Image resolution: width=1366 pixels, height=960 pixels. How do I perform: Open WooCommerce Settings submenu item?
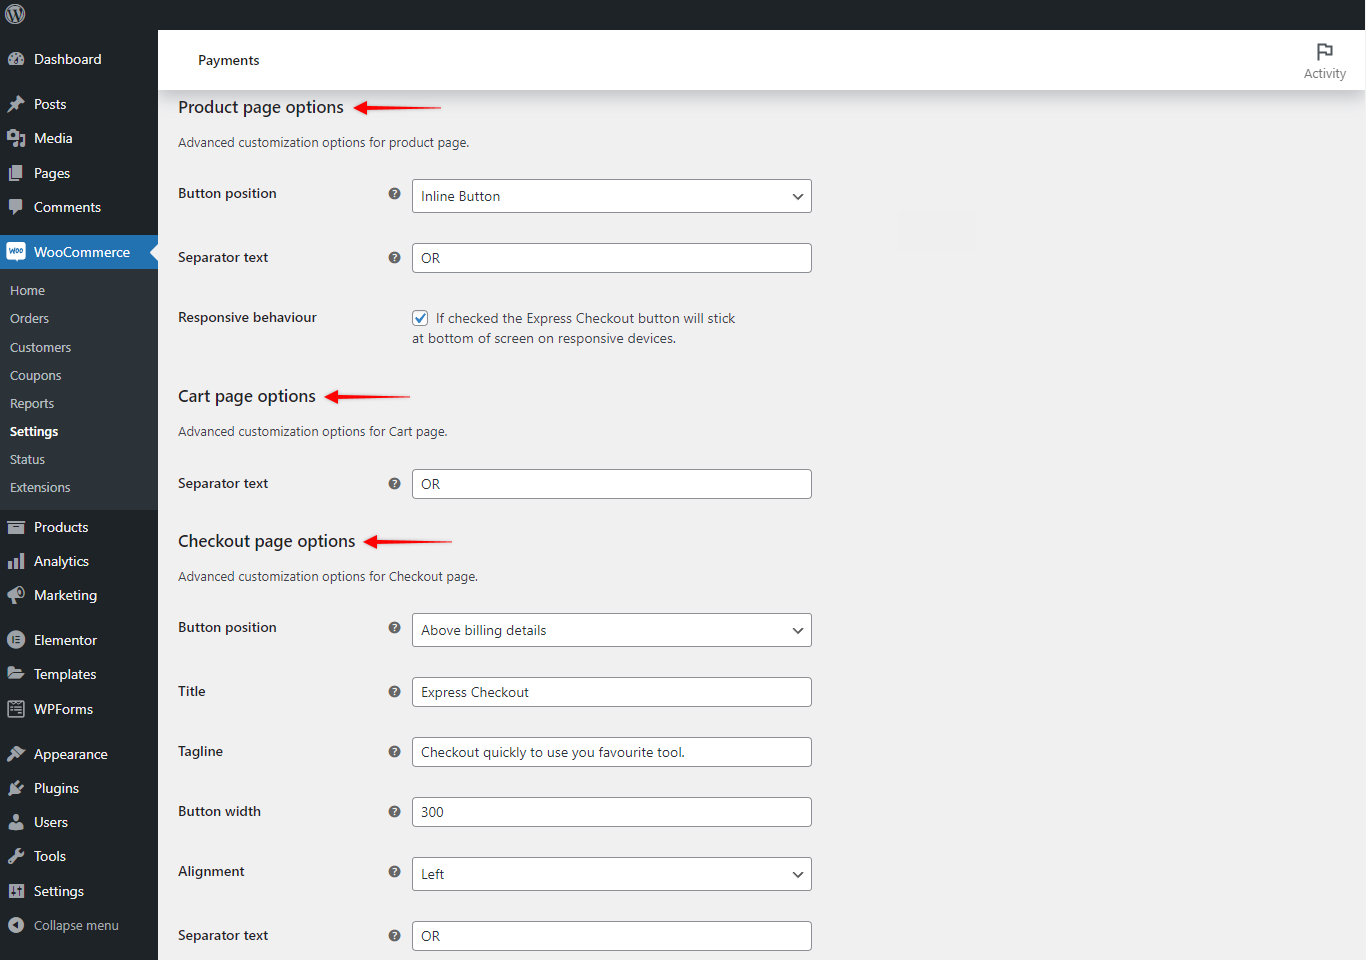pyautogui.click(x=34, y=432)
